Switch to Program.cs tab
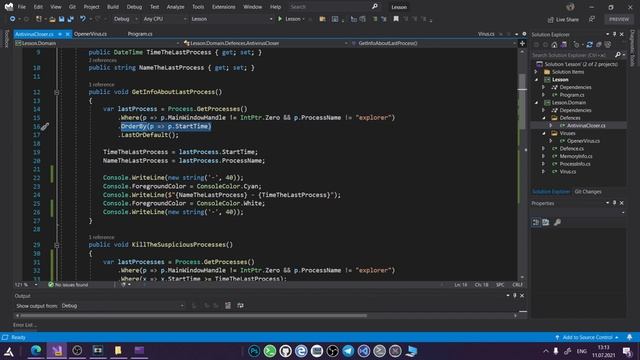 140,34
